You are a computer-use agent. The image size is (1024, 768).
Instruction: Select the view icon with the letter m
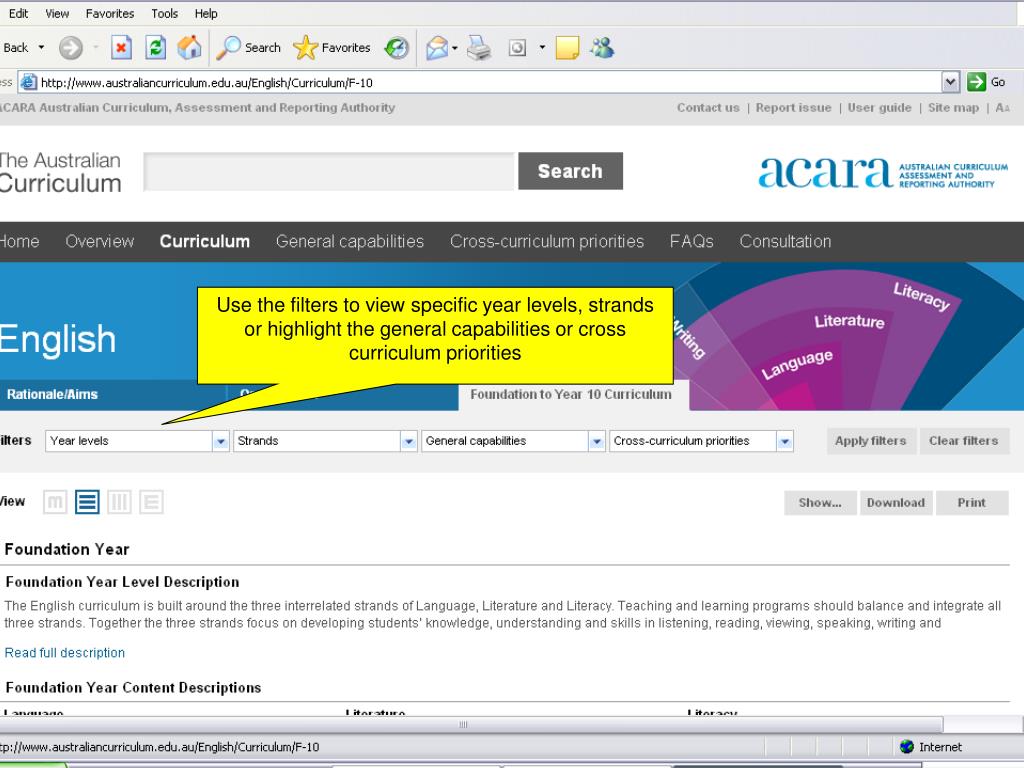click(55, 502)
